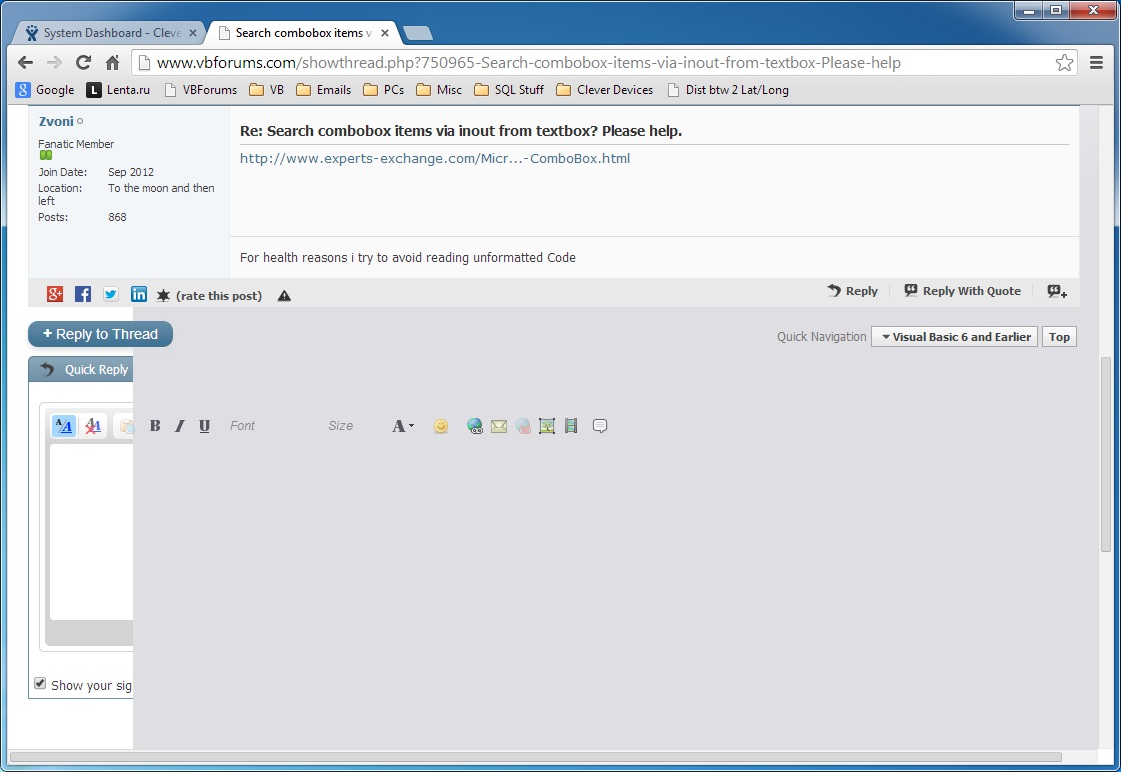
Task: Open a new browser tab
Action: (418, 33)
